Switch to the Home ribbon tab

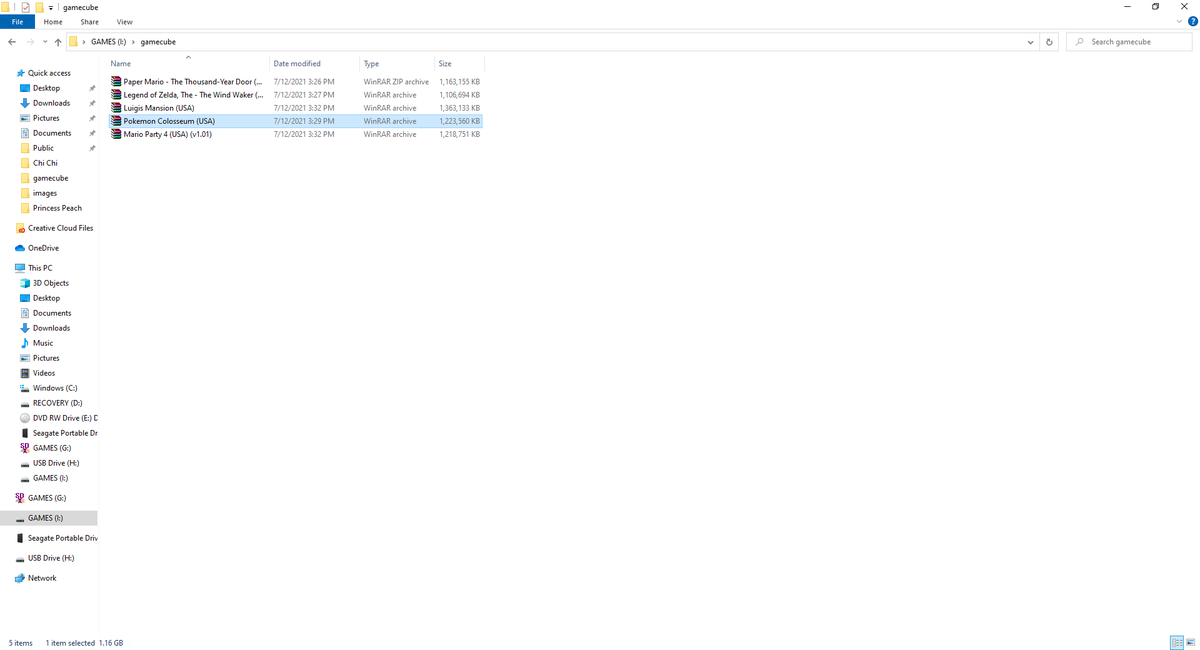53,21
